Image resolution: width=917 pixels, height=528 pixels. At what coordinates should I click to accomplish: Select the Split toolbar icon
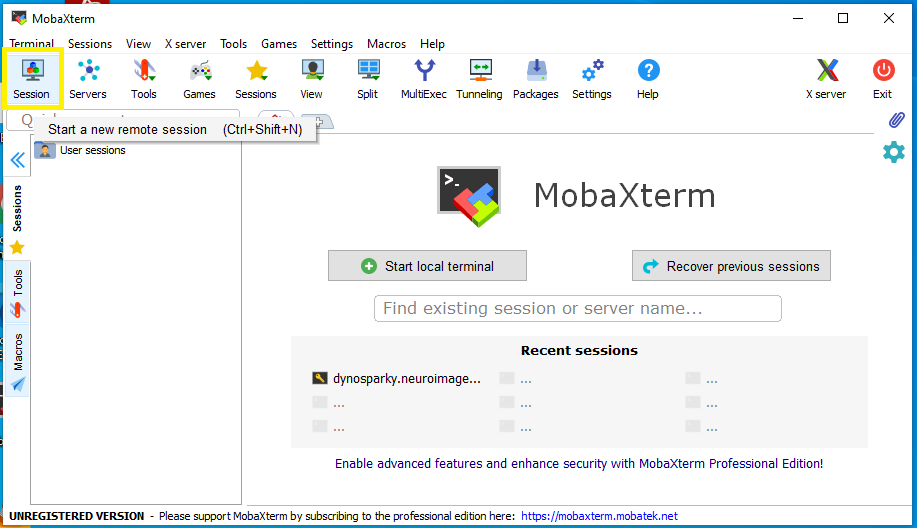point(368,79)
